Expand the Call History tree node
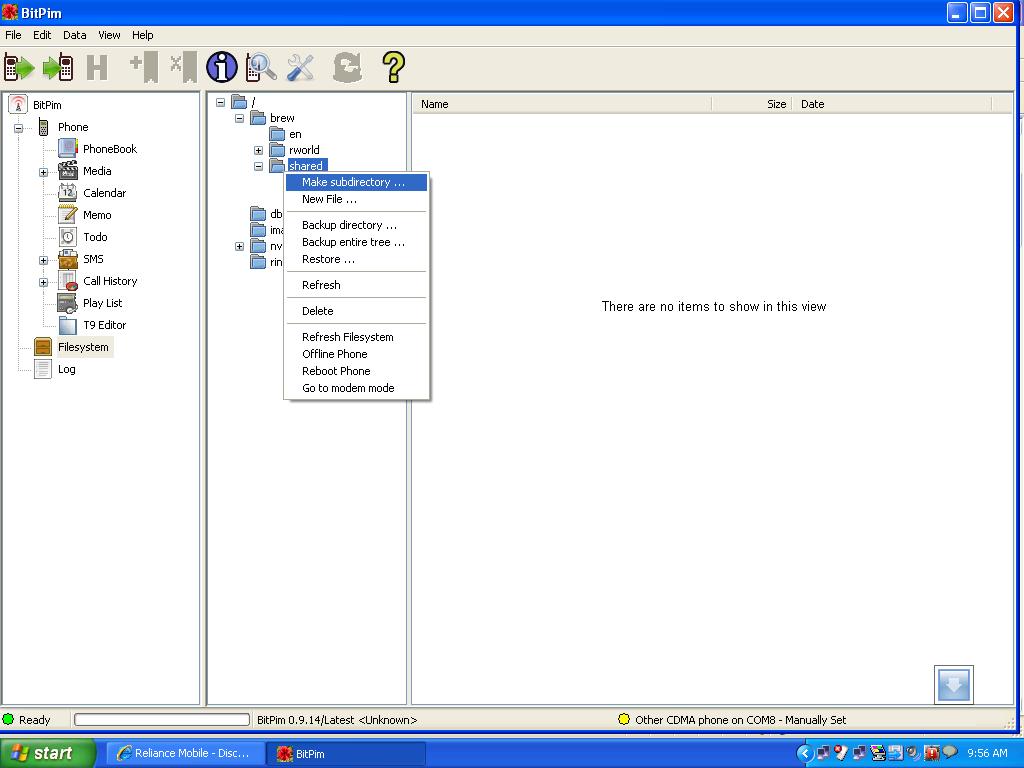 (x=43, y=283)
